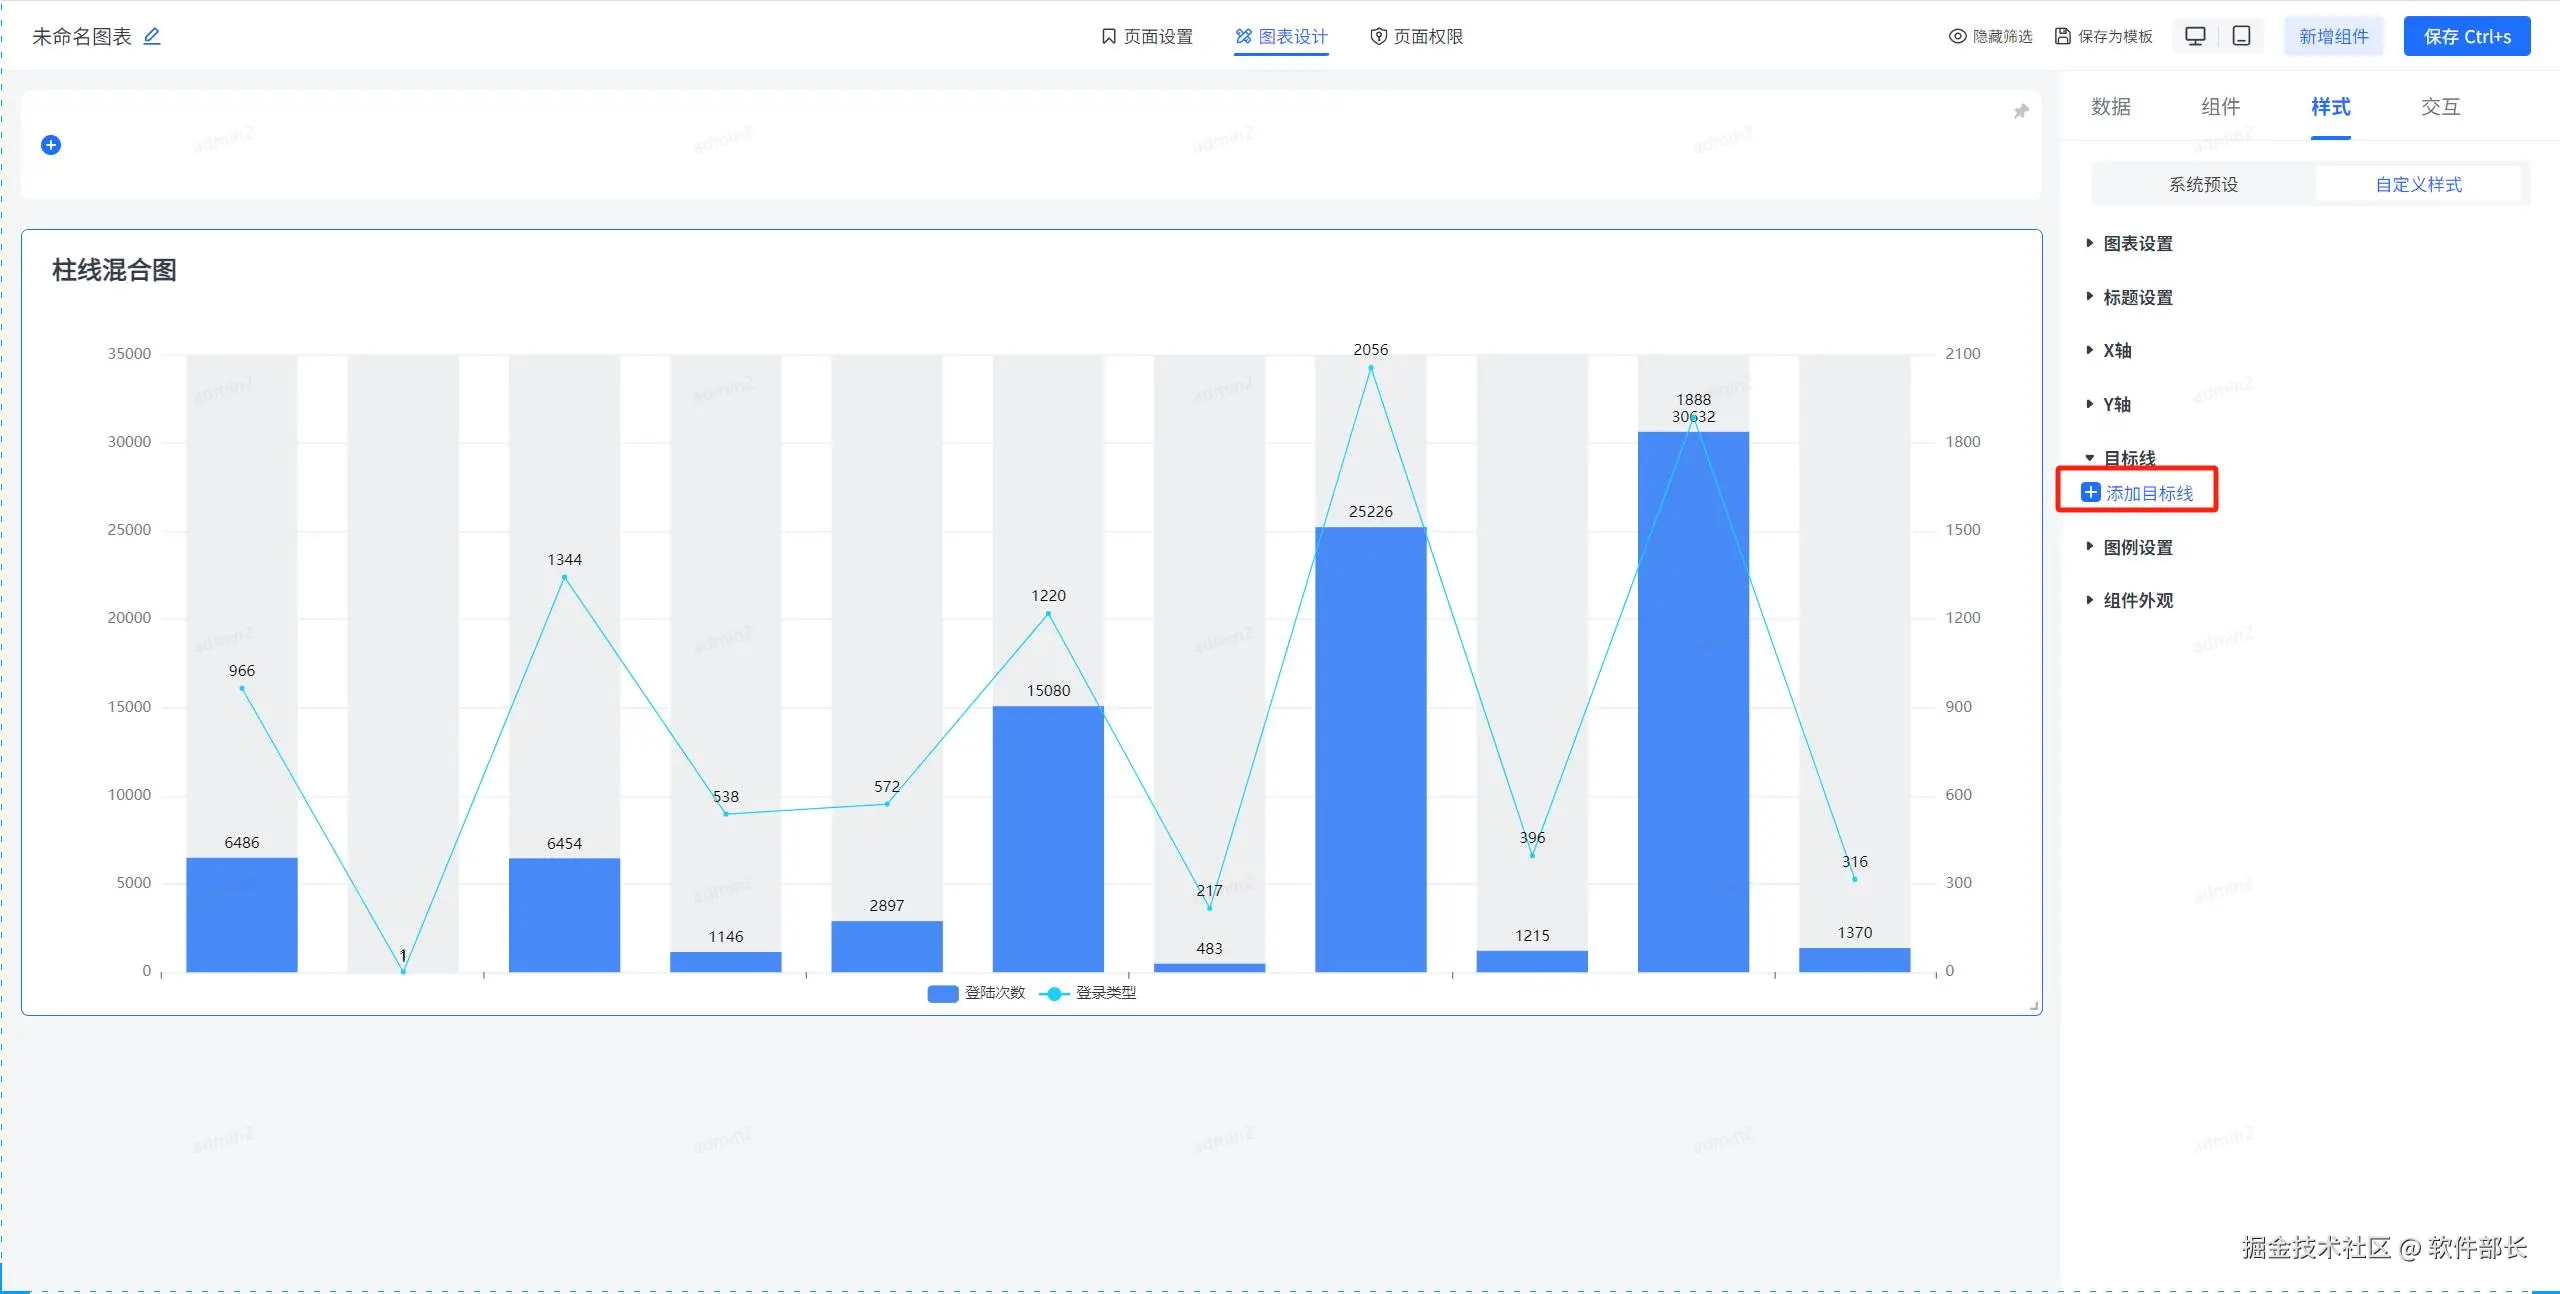
Task: Select the 系统预设 style option
Action: coord(2203,185)
